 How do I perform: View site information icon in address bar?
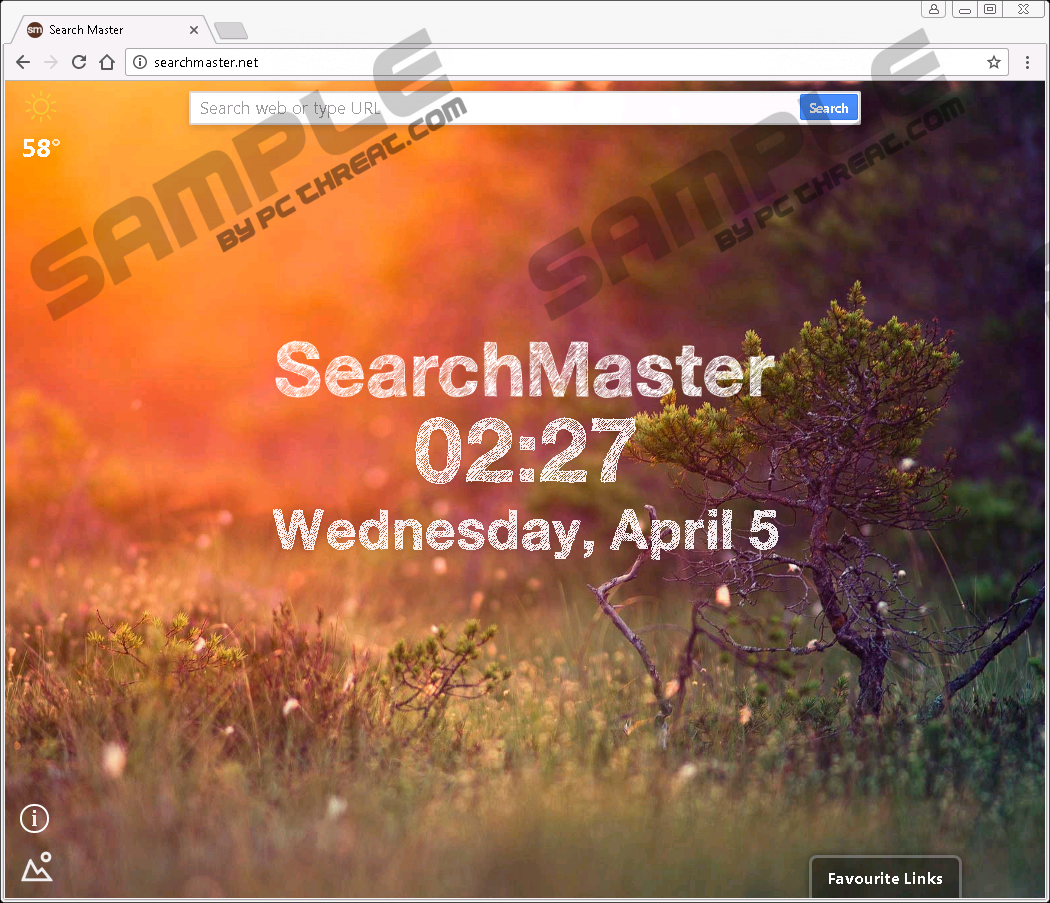coord(141,62)
